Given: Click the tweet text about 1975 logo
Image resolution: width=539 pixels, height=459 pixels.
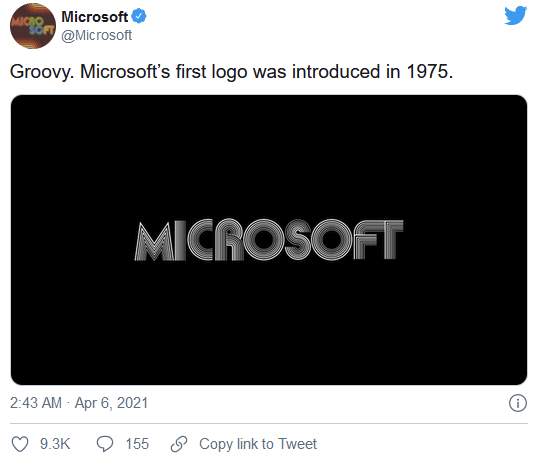Looking at the screenshot, I should (x=231, y=72).
